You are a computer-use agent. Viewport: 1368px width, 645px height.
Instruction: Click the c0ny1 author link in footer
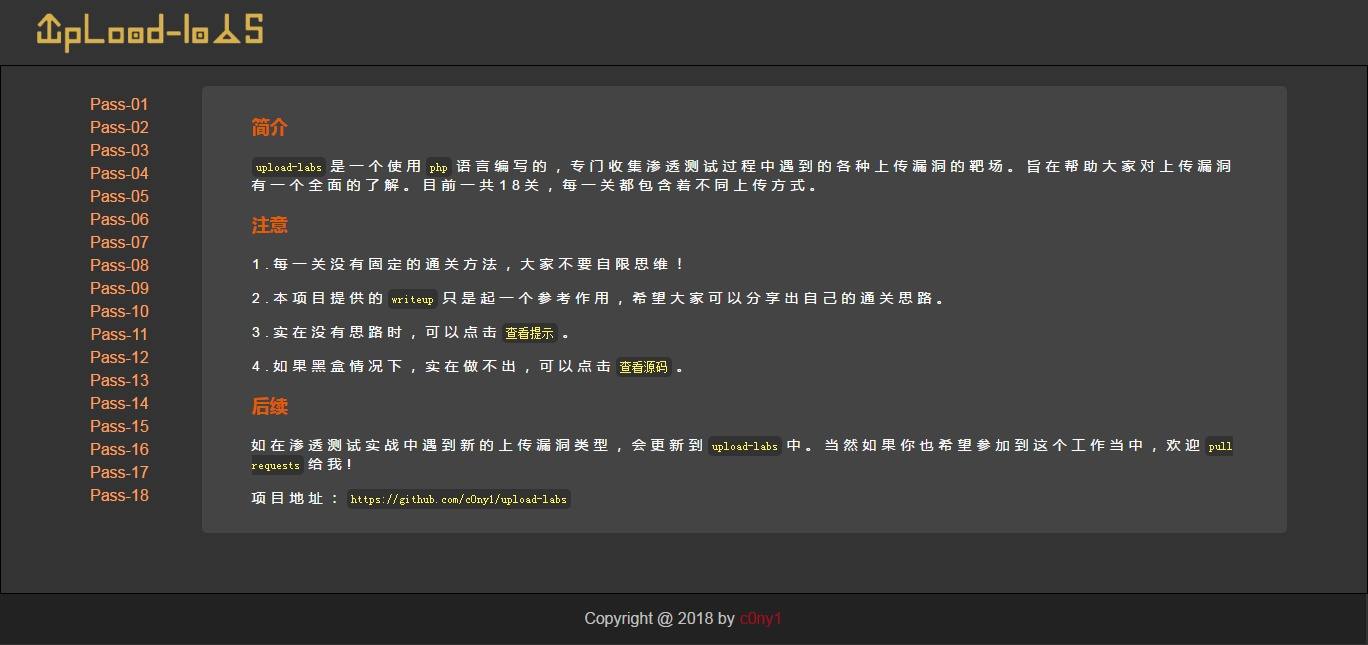pos(760,619)
